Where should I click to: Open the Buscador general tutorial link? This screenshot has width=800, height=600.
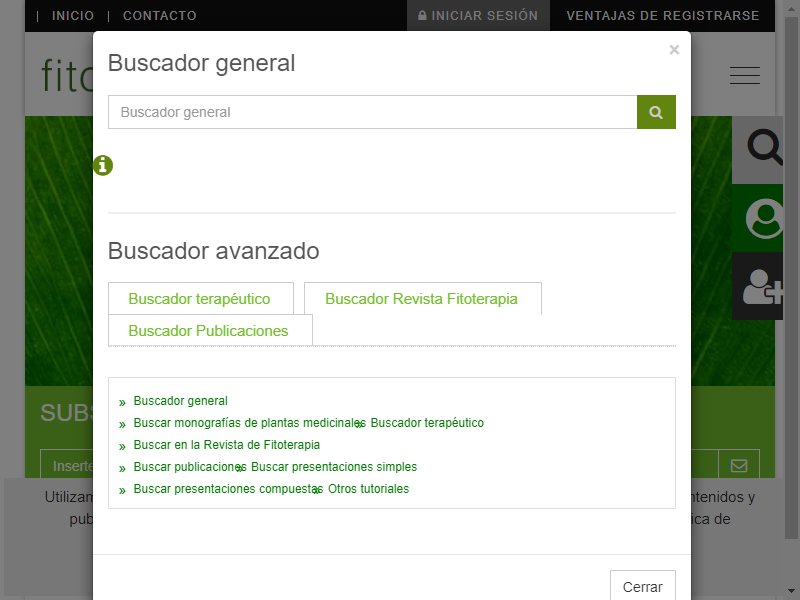click(181, 401)
